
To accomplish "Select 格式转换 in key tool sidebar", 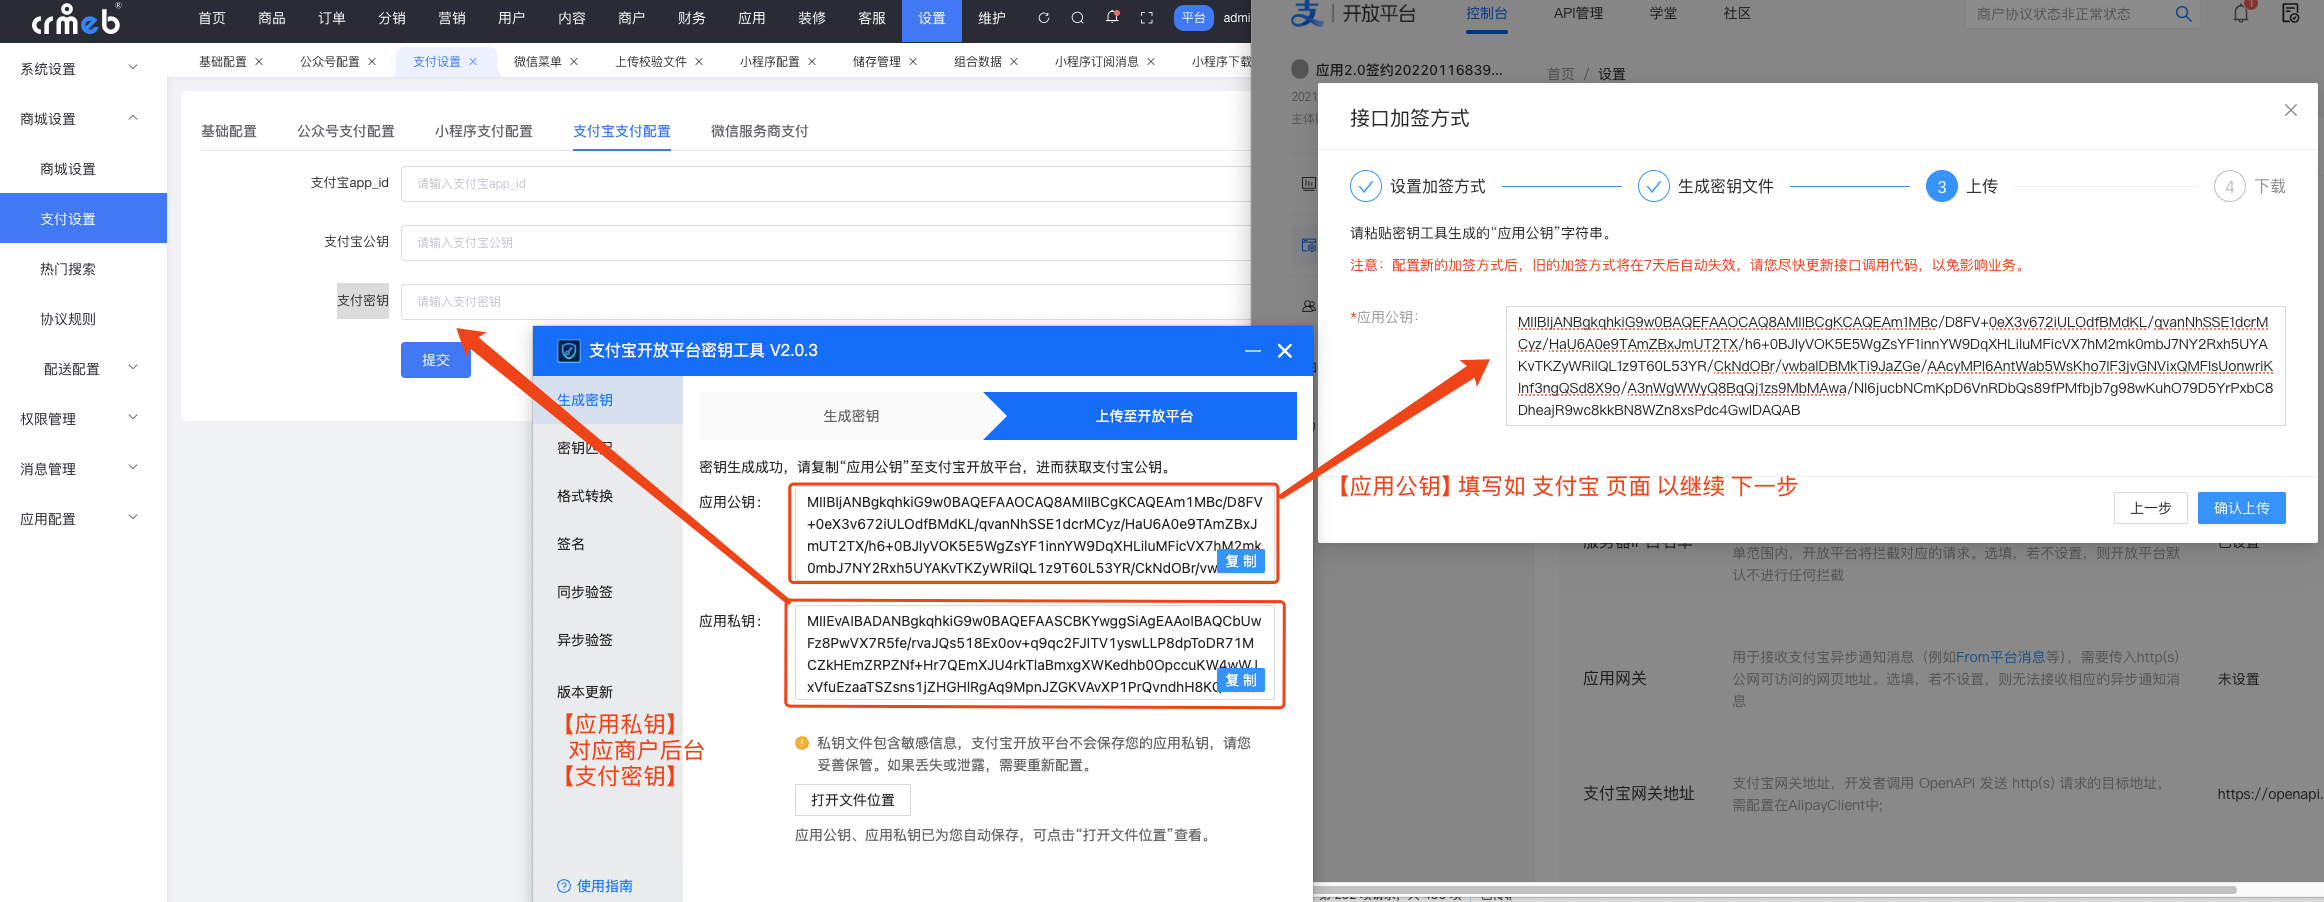I will (x=585, y=496).
